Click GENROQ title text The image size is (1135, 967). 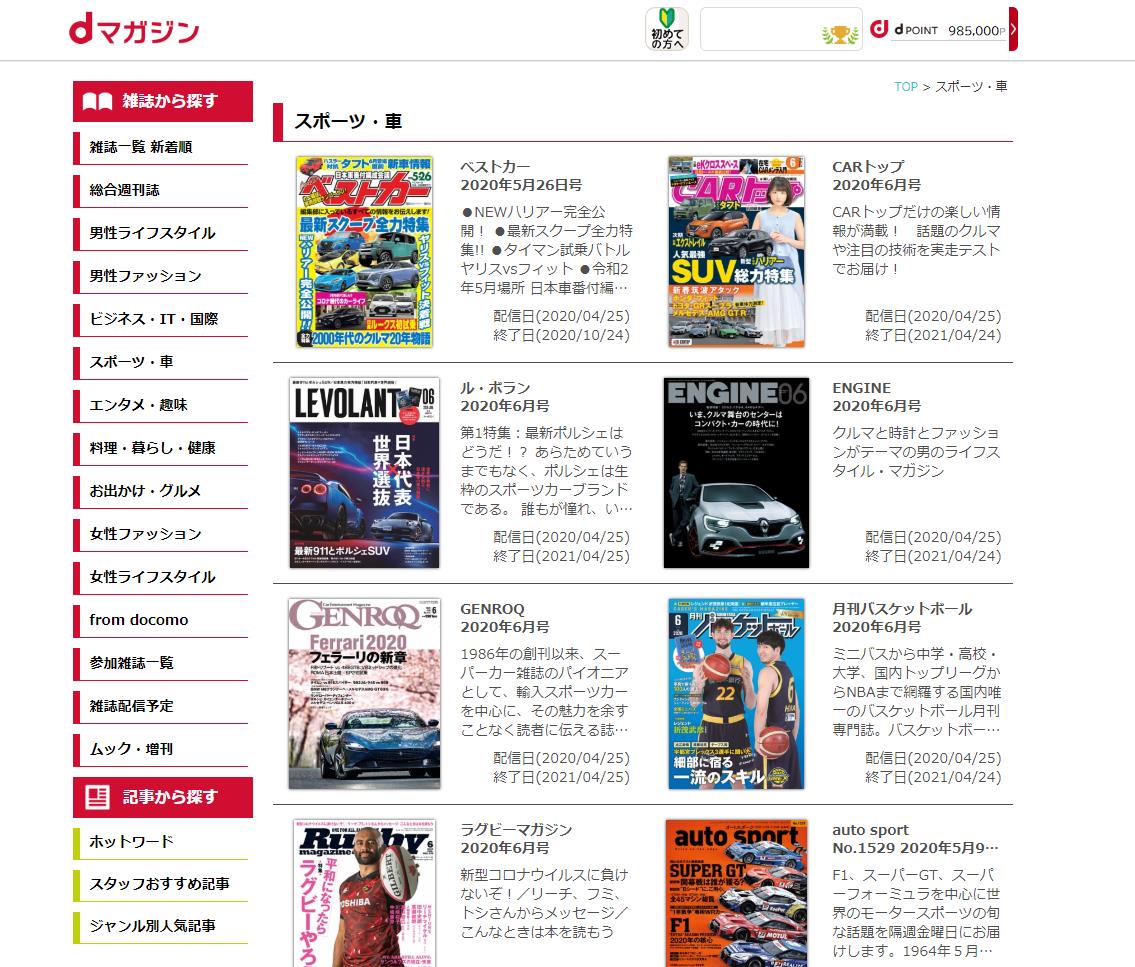[492, 609]
